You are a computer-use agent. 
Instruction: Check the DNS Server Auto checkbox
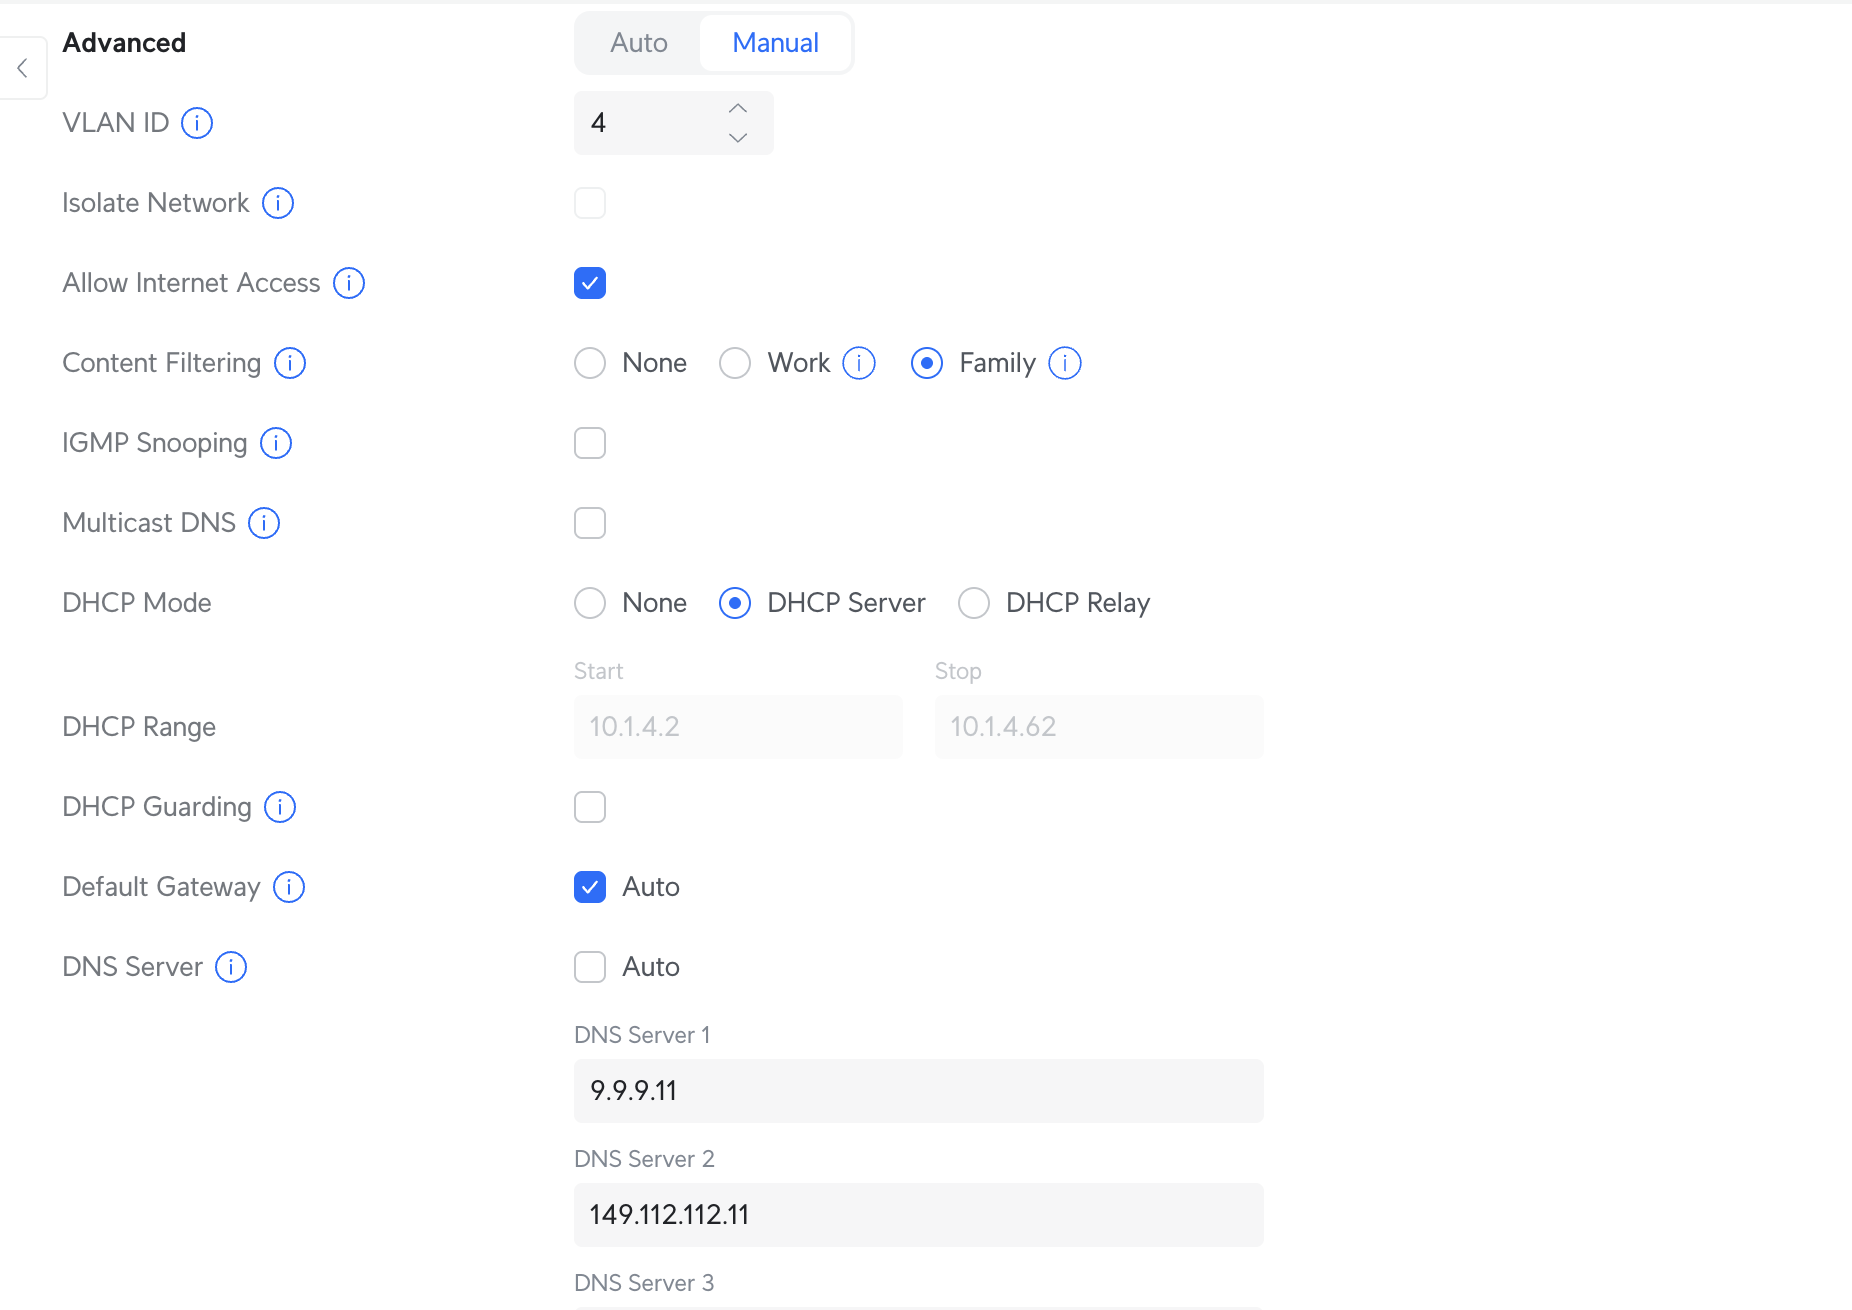click(590, 967)
